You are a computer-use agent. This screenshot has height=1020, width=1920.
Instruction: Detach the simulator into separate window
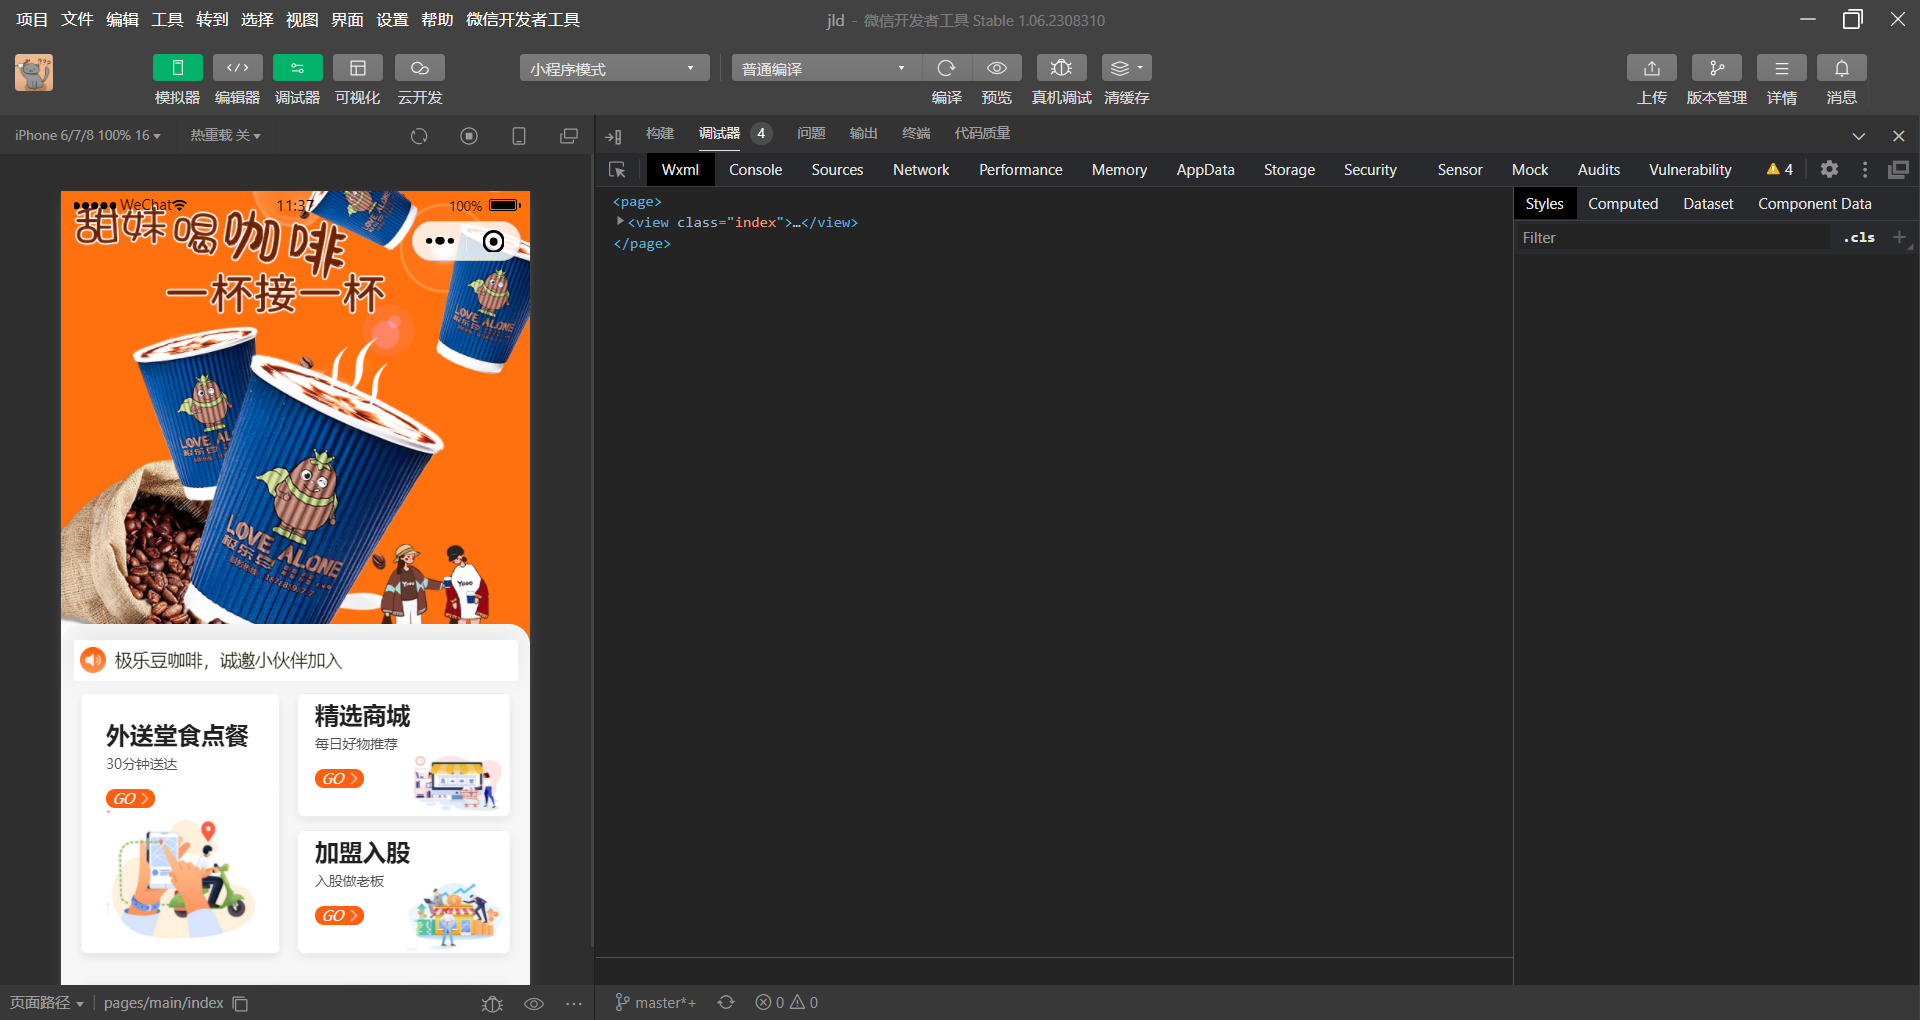[569, 136]
